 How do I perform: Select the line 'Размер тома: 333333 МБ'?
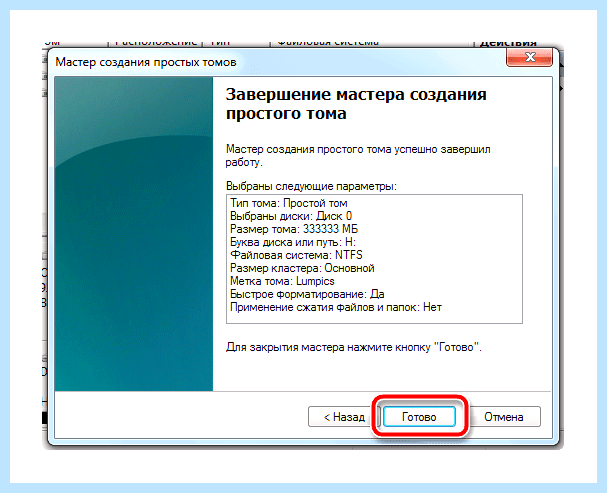(294, 229)
